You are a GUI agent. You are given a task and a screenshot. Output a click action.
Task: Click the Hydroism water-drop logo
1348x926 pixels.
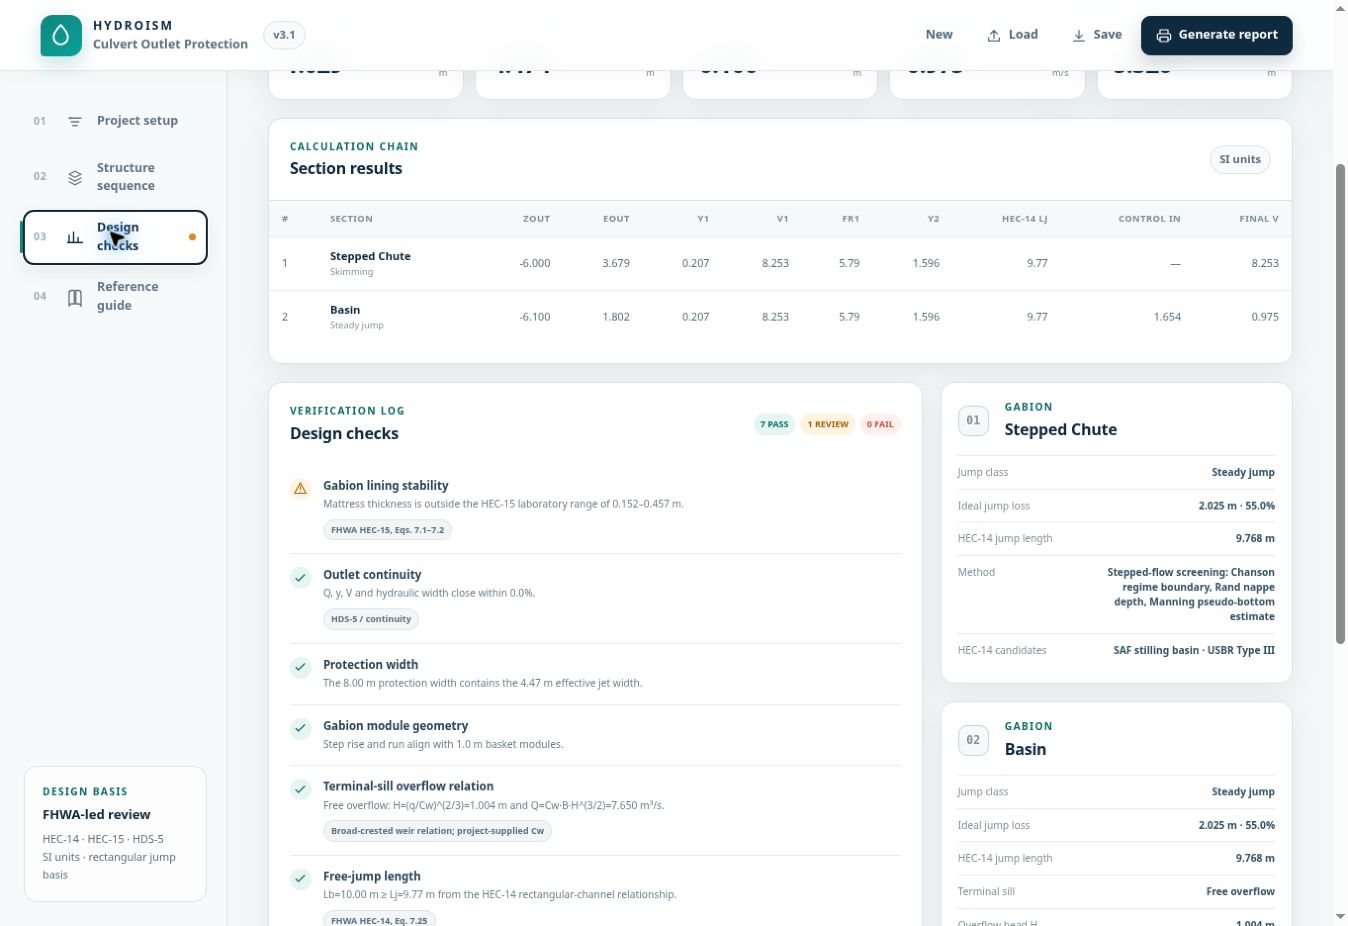point(61,35)
